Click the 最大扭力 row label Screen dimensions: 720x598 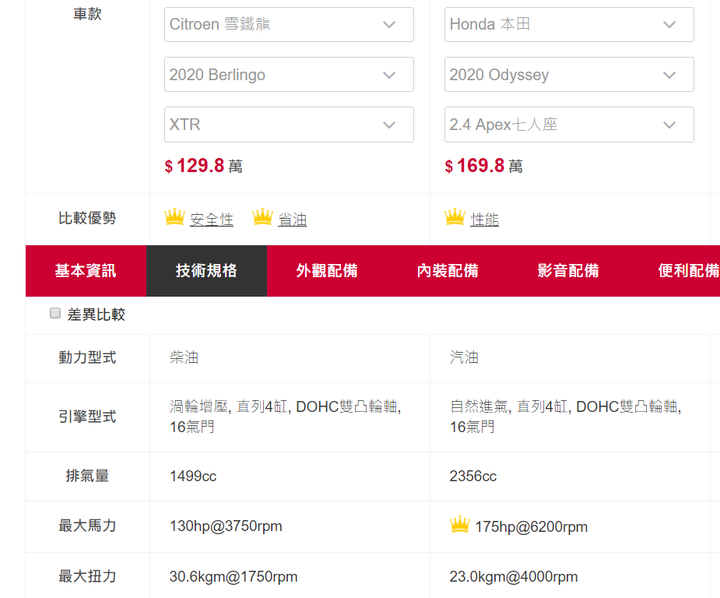(x=87, y=576)
